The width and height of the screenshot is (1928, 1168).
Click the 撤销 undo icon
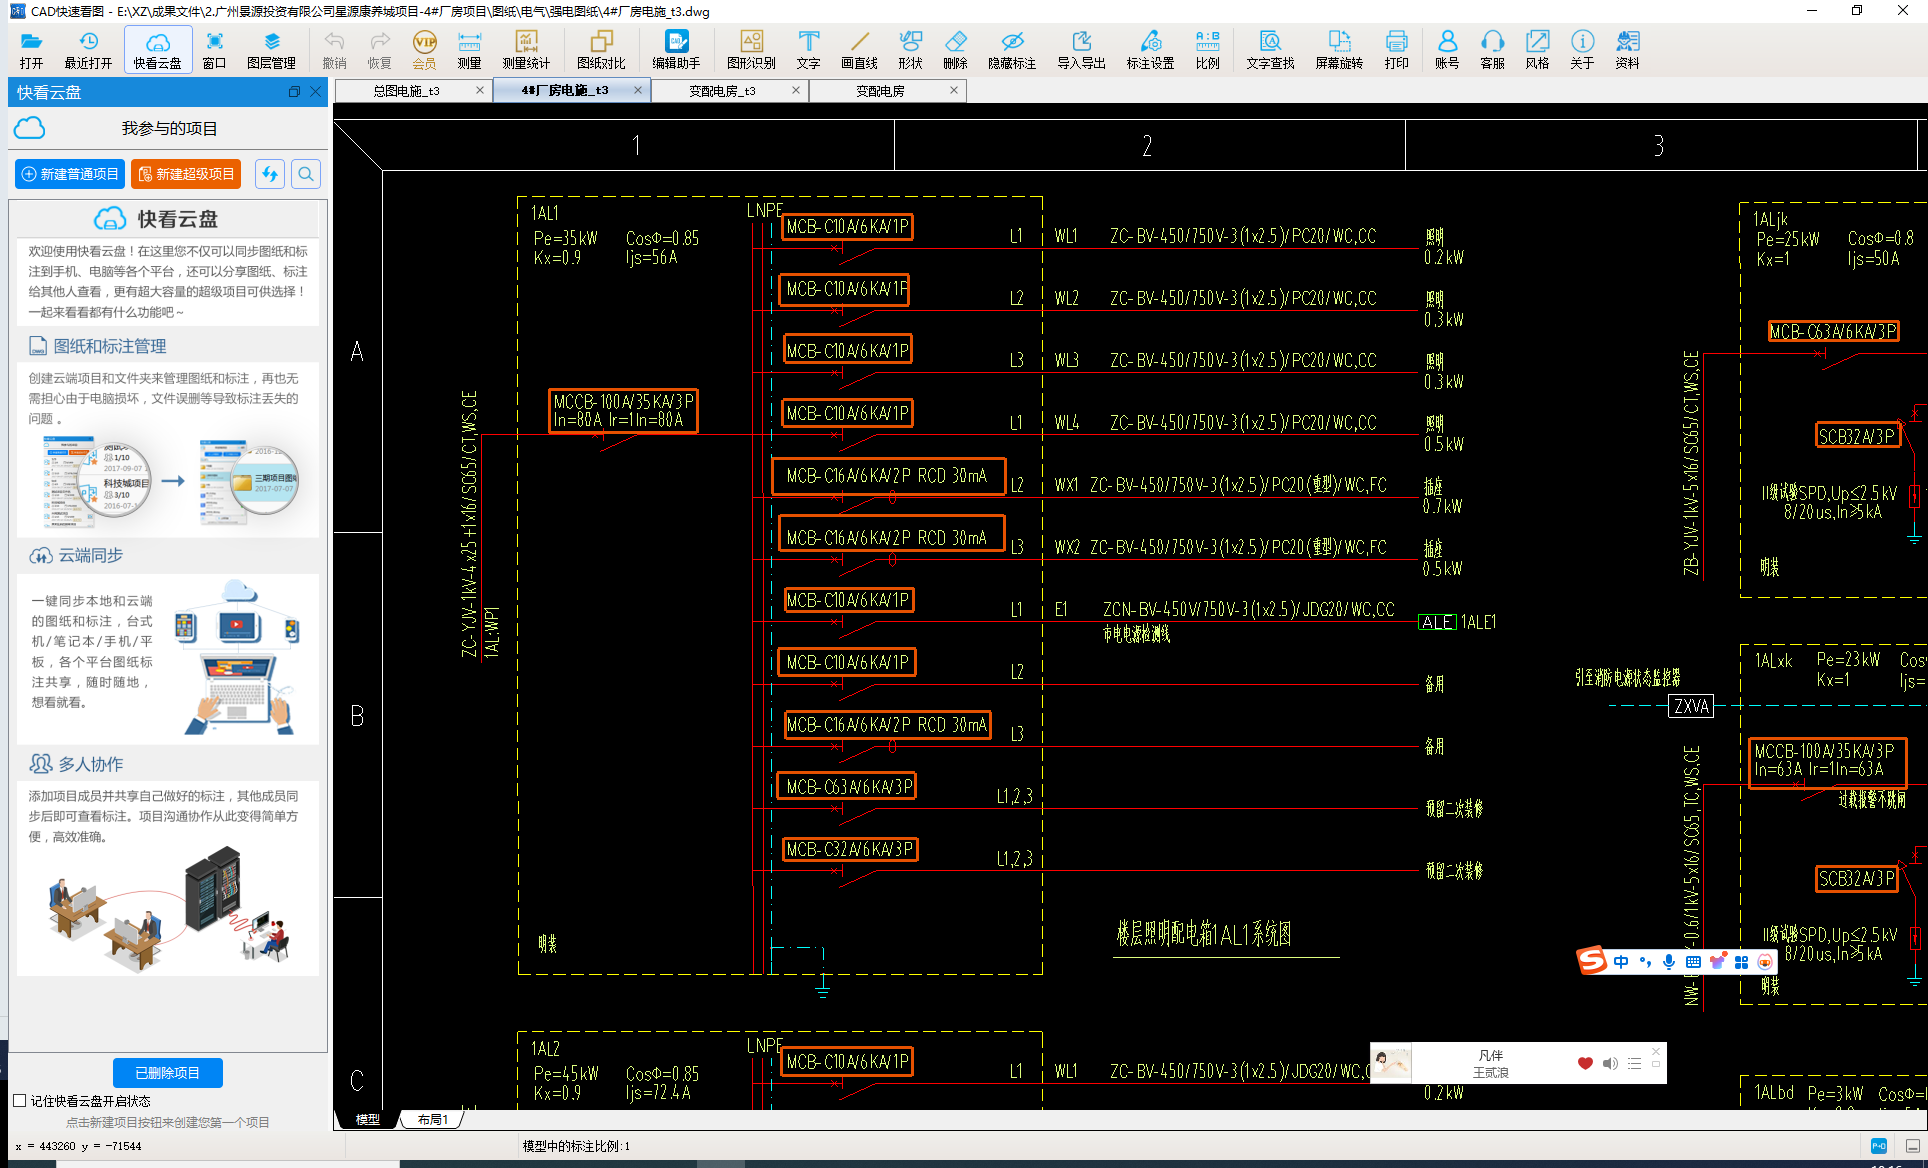334,49
